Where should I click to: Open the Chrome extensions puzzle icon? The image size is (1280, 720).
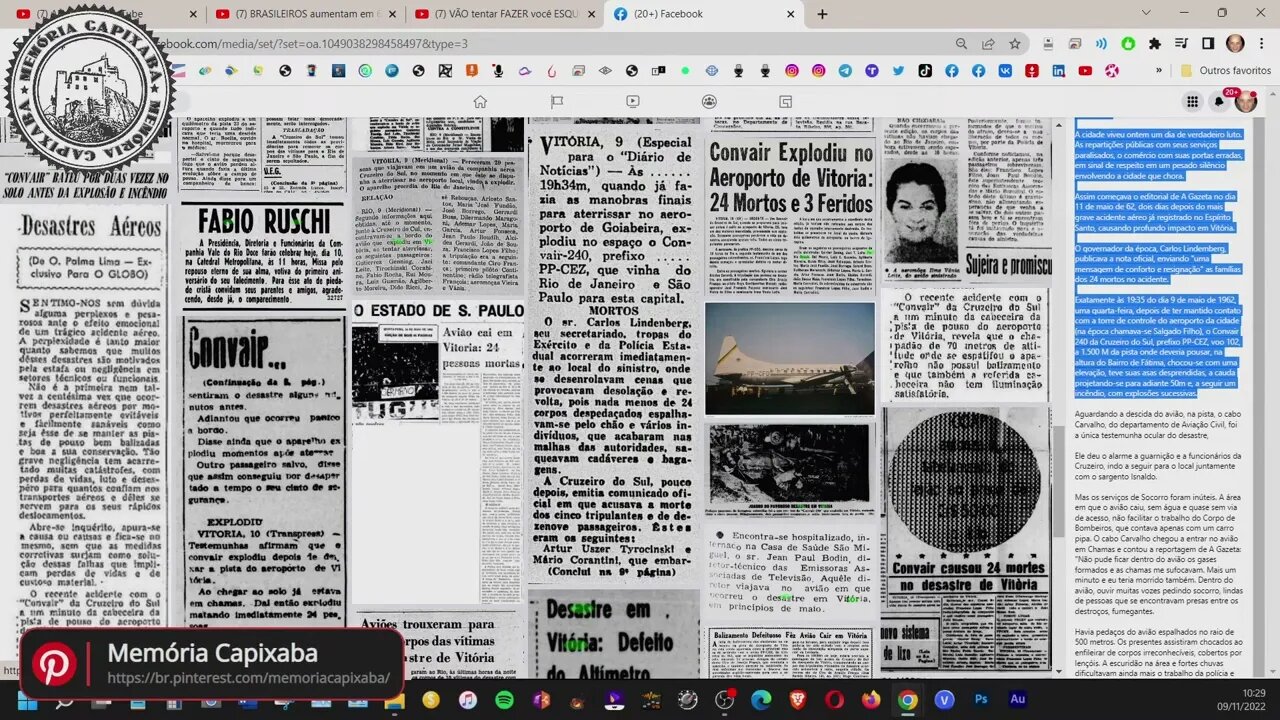1155,44
